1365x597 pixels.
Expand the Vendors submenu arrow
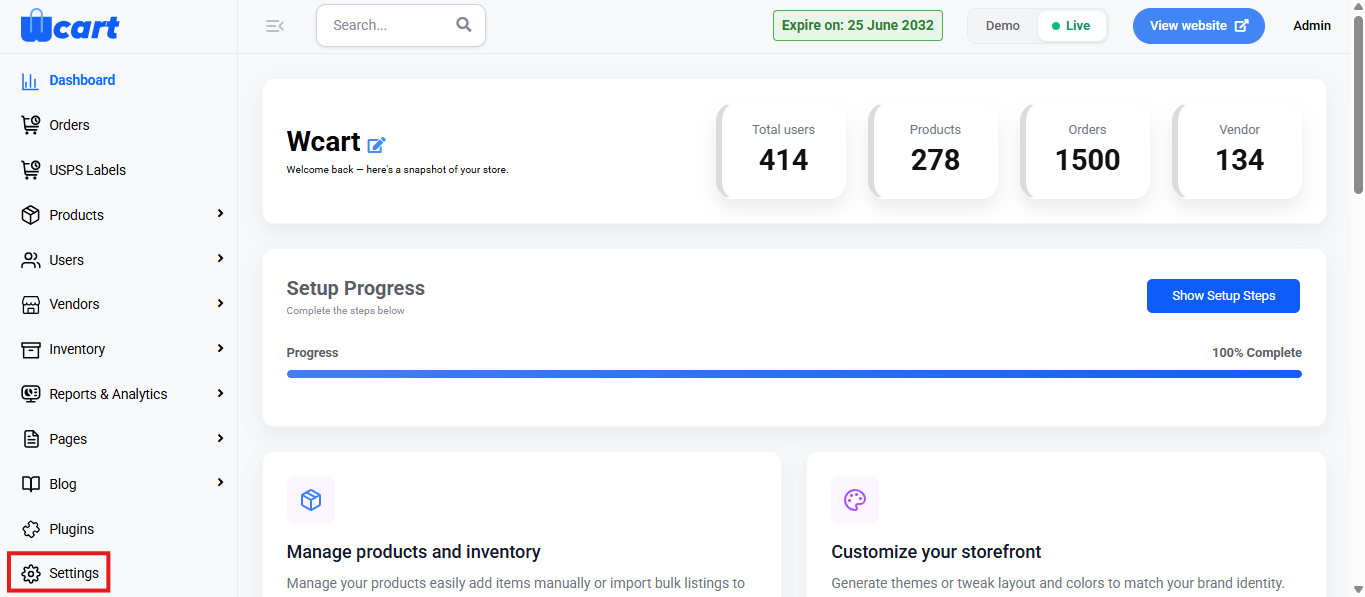pos(220,303)
